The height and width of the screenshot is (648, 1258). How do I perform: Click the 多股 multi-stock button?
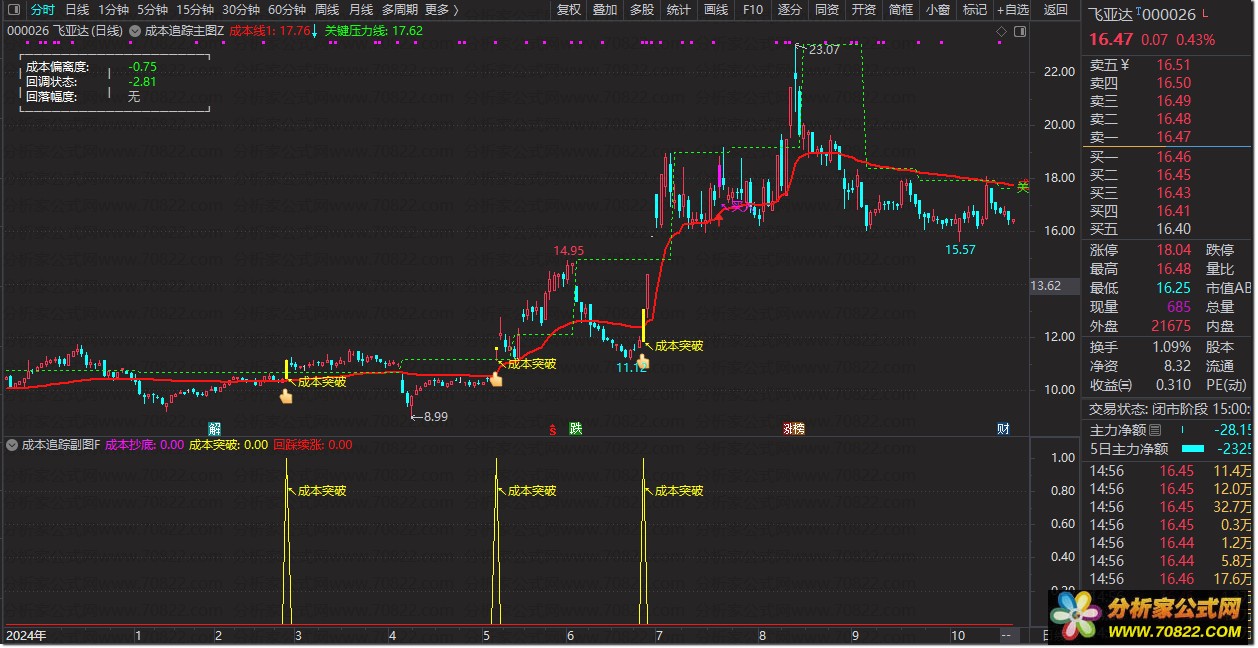(642, 10)
